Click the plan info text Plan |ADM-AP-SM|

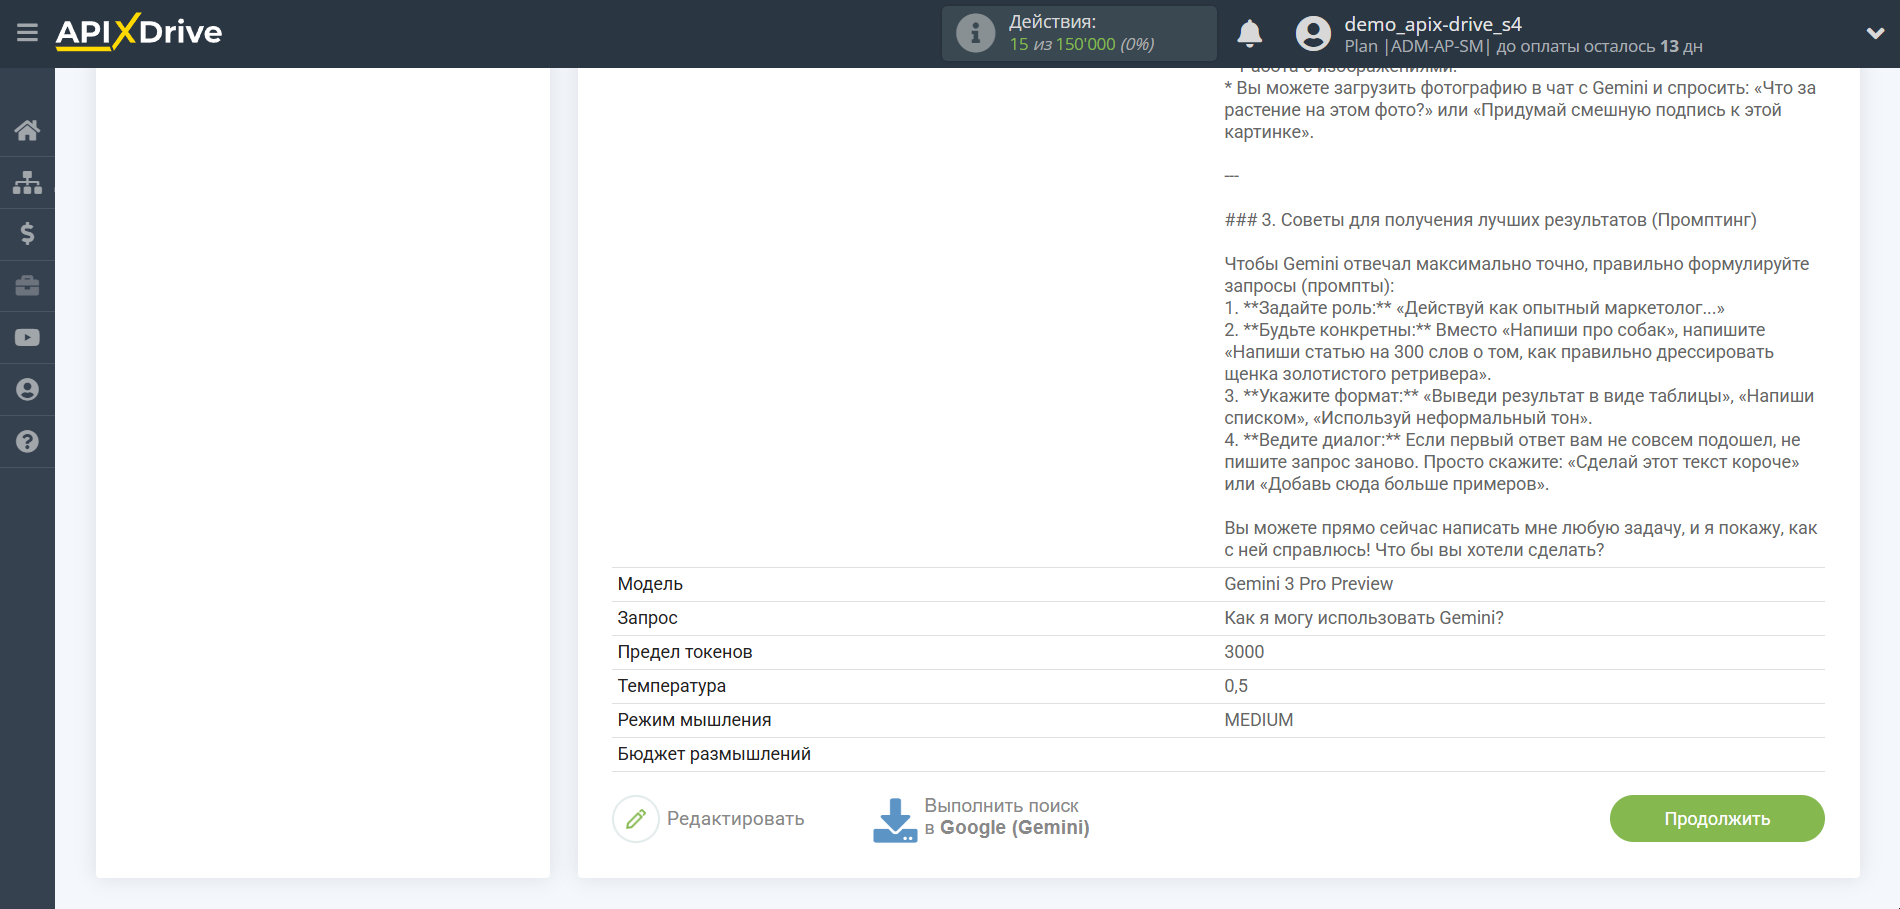point(1416,46)
